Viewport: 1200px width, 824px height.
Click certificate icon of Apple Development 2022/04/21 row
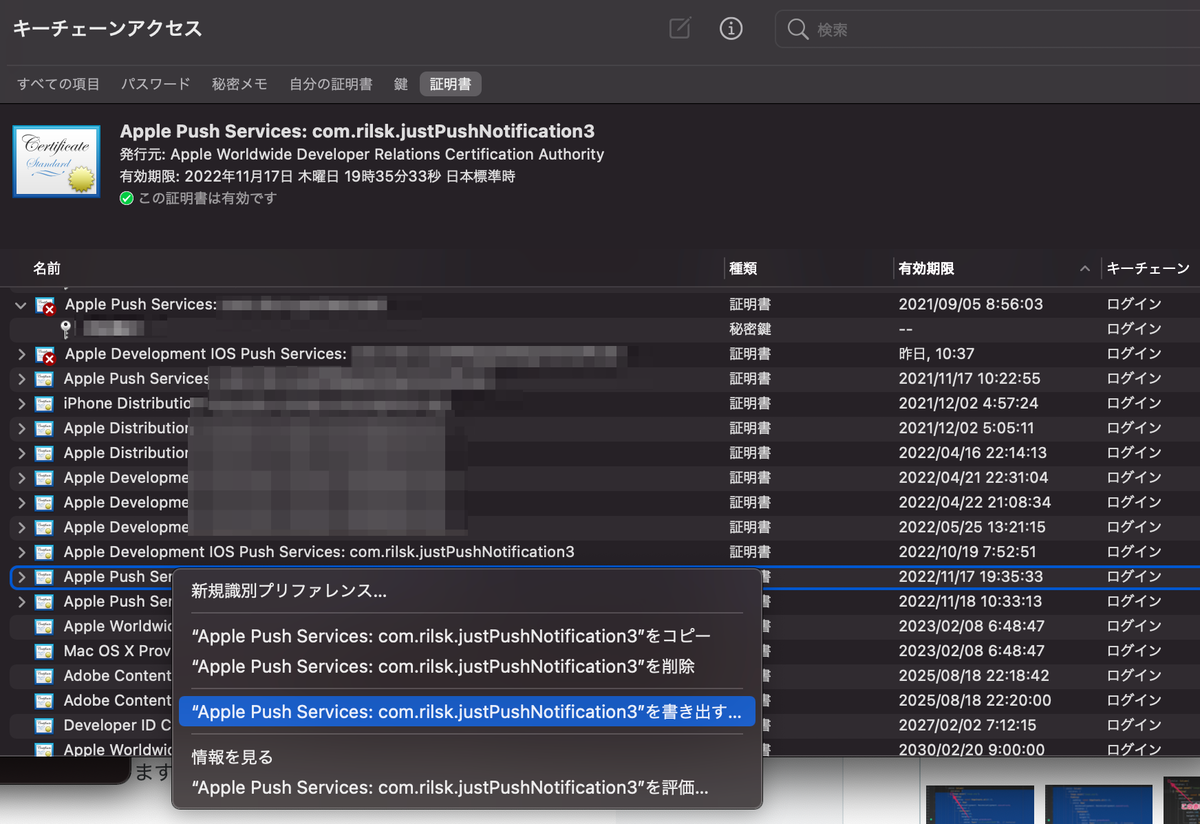click(44, 478)
